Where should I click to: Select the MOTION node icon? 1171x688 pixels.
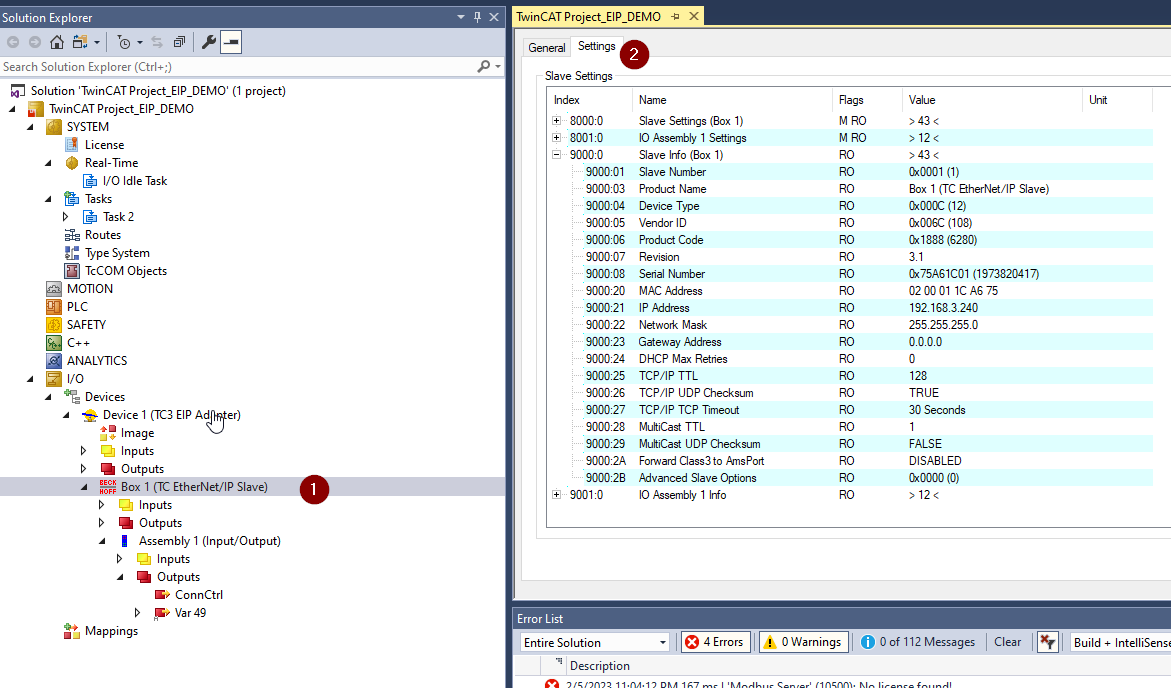54,288
